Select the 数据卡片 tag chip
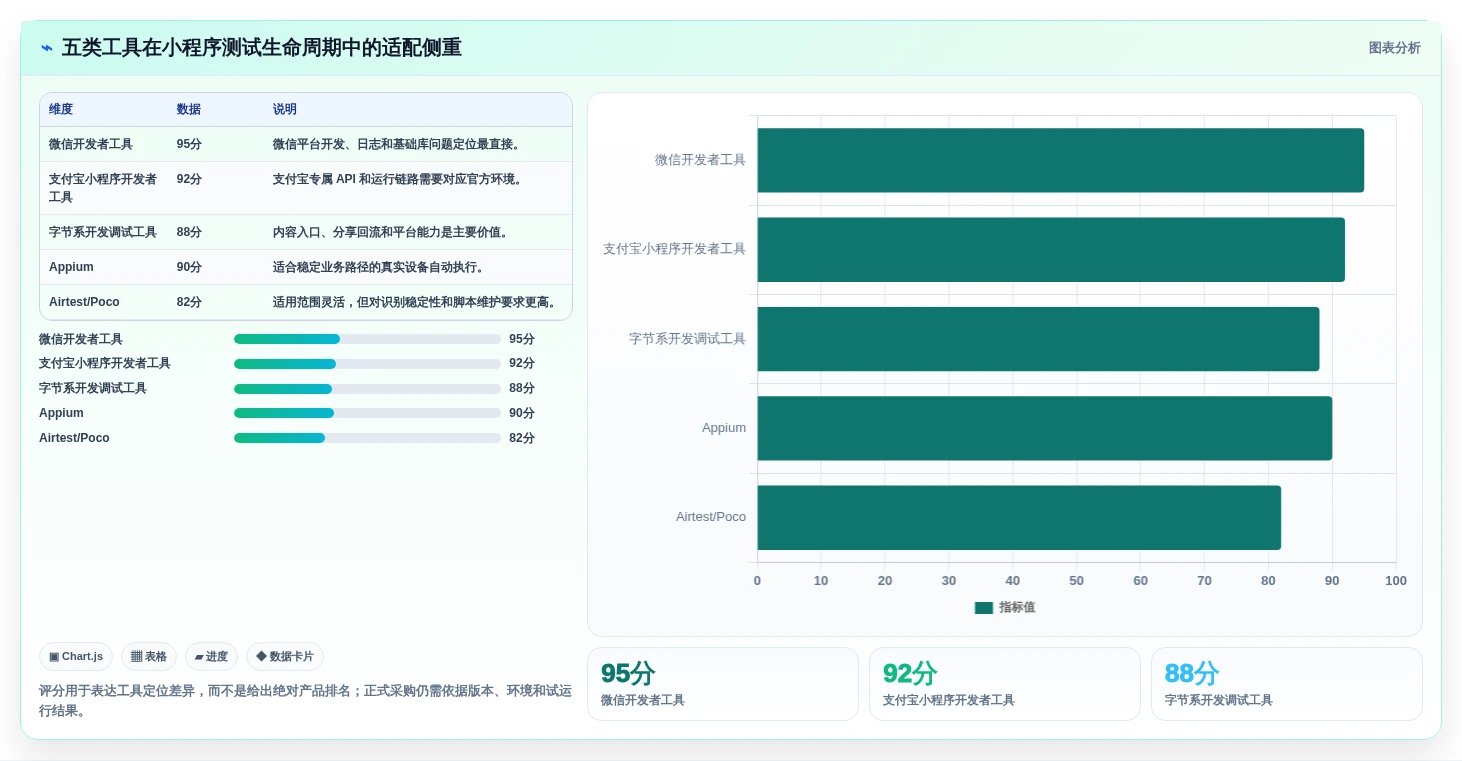The image size is (1462, 761). (285, 656)
